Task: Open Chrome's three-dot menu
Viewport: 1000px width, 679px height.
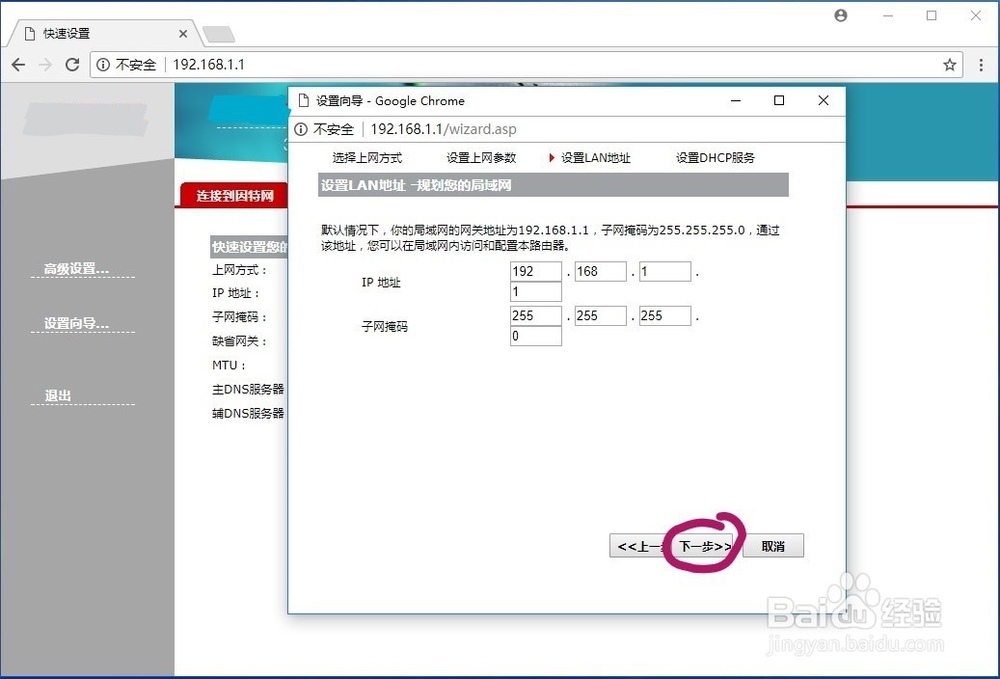Action: (x=981, y=64)
